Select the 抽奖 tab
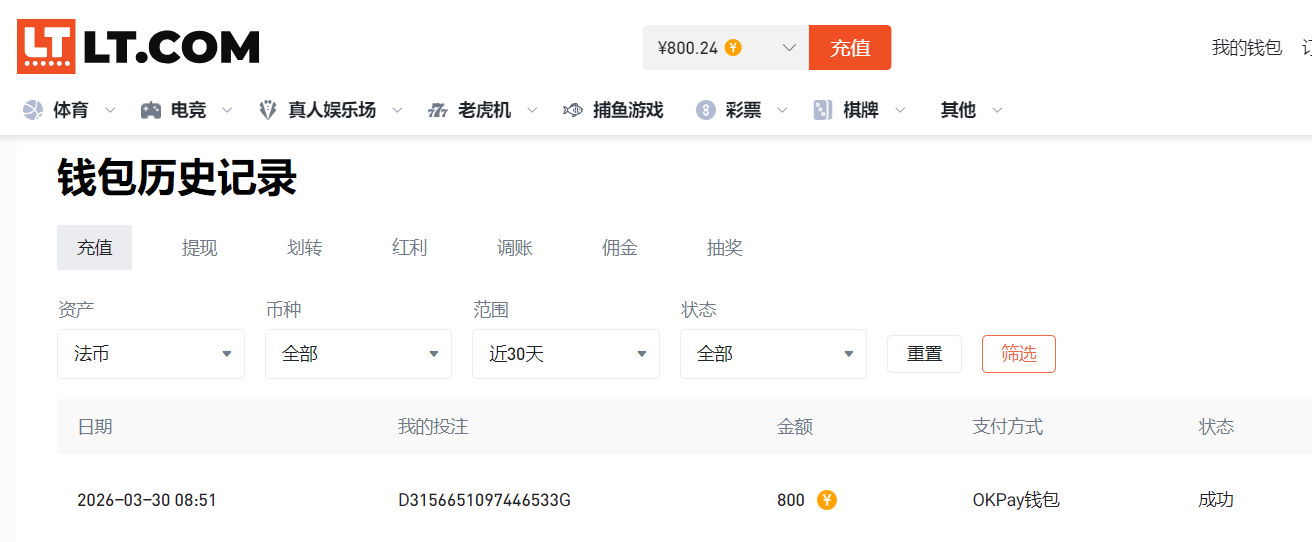1312x542 pixels. [724, 248]
